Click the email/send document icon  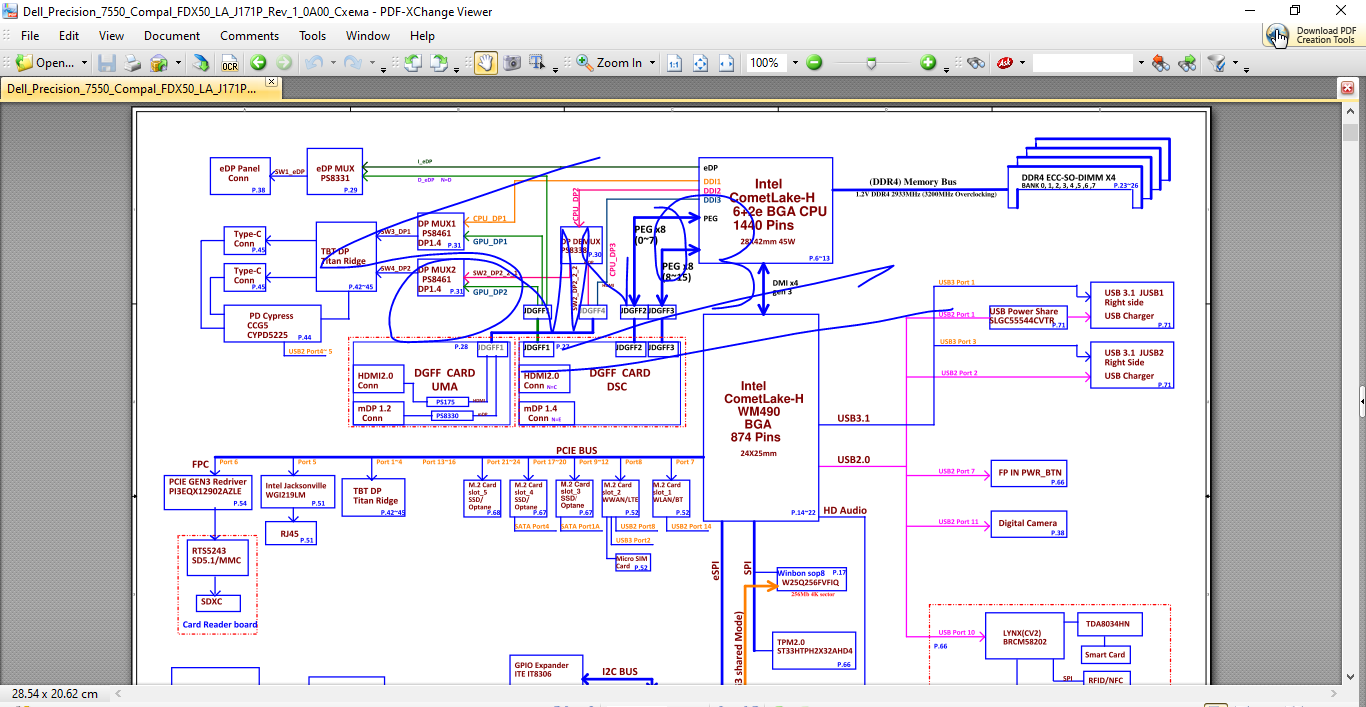[x=158, y=62]
